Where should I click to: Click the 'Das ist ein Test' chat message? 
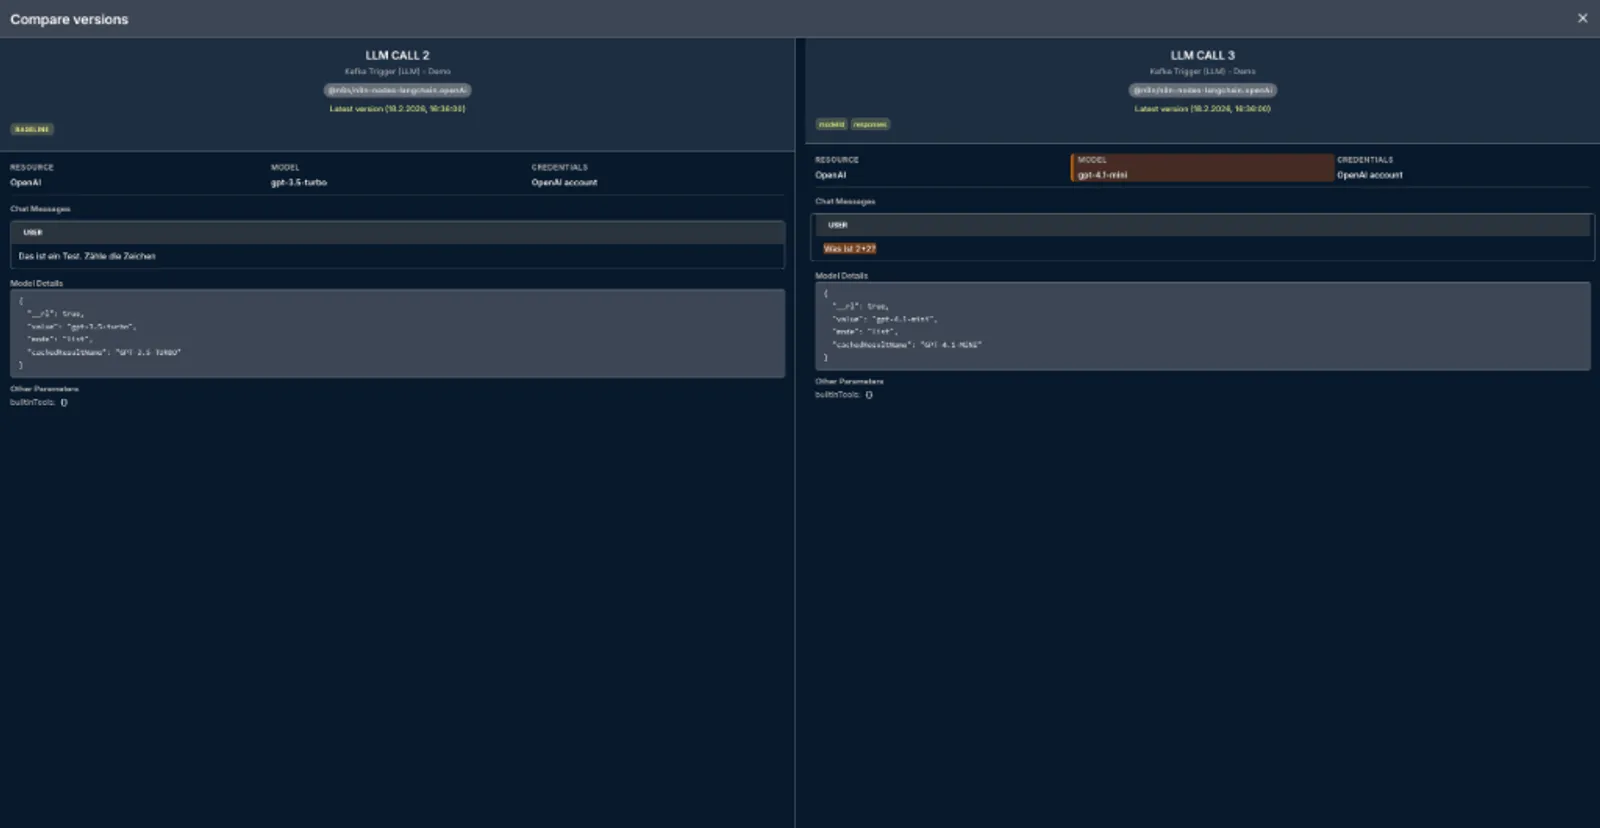pyautogui.click(x=87, y=256)
